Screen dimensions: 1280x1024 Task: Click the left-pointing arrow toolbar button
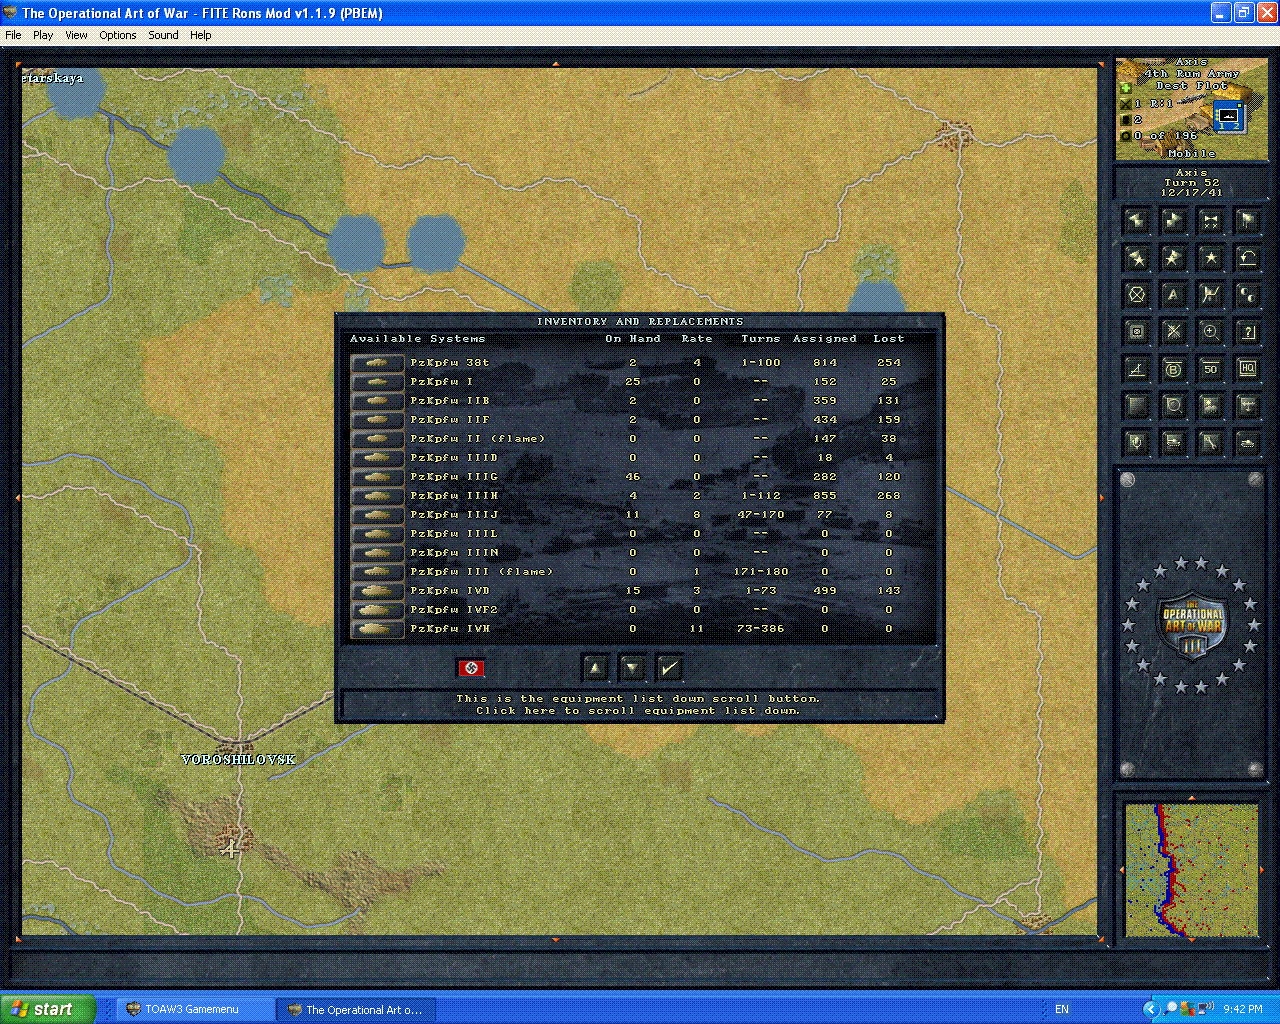(x=1136, y=221)
